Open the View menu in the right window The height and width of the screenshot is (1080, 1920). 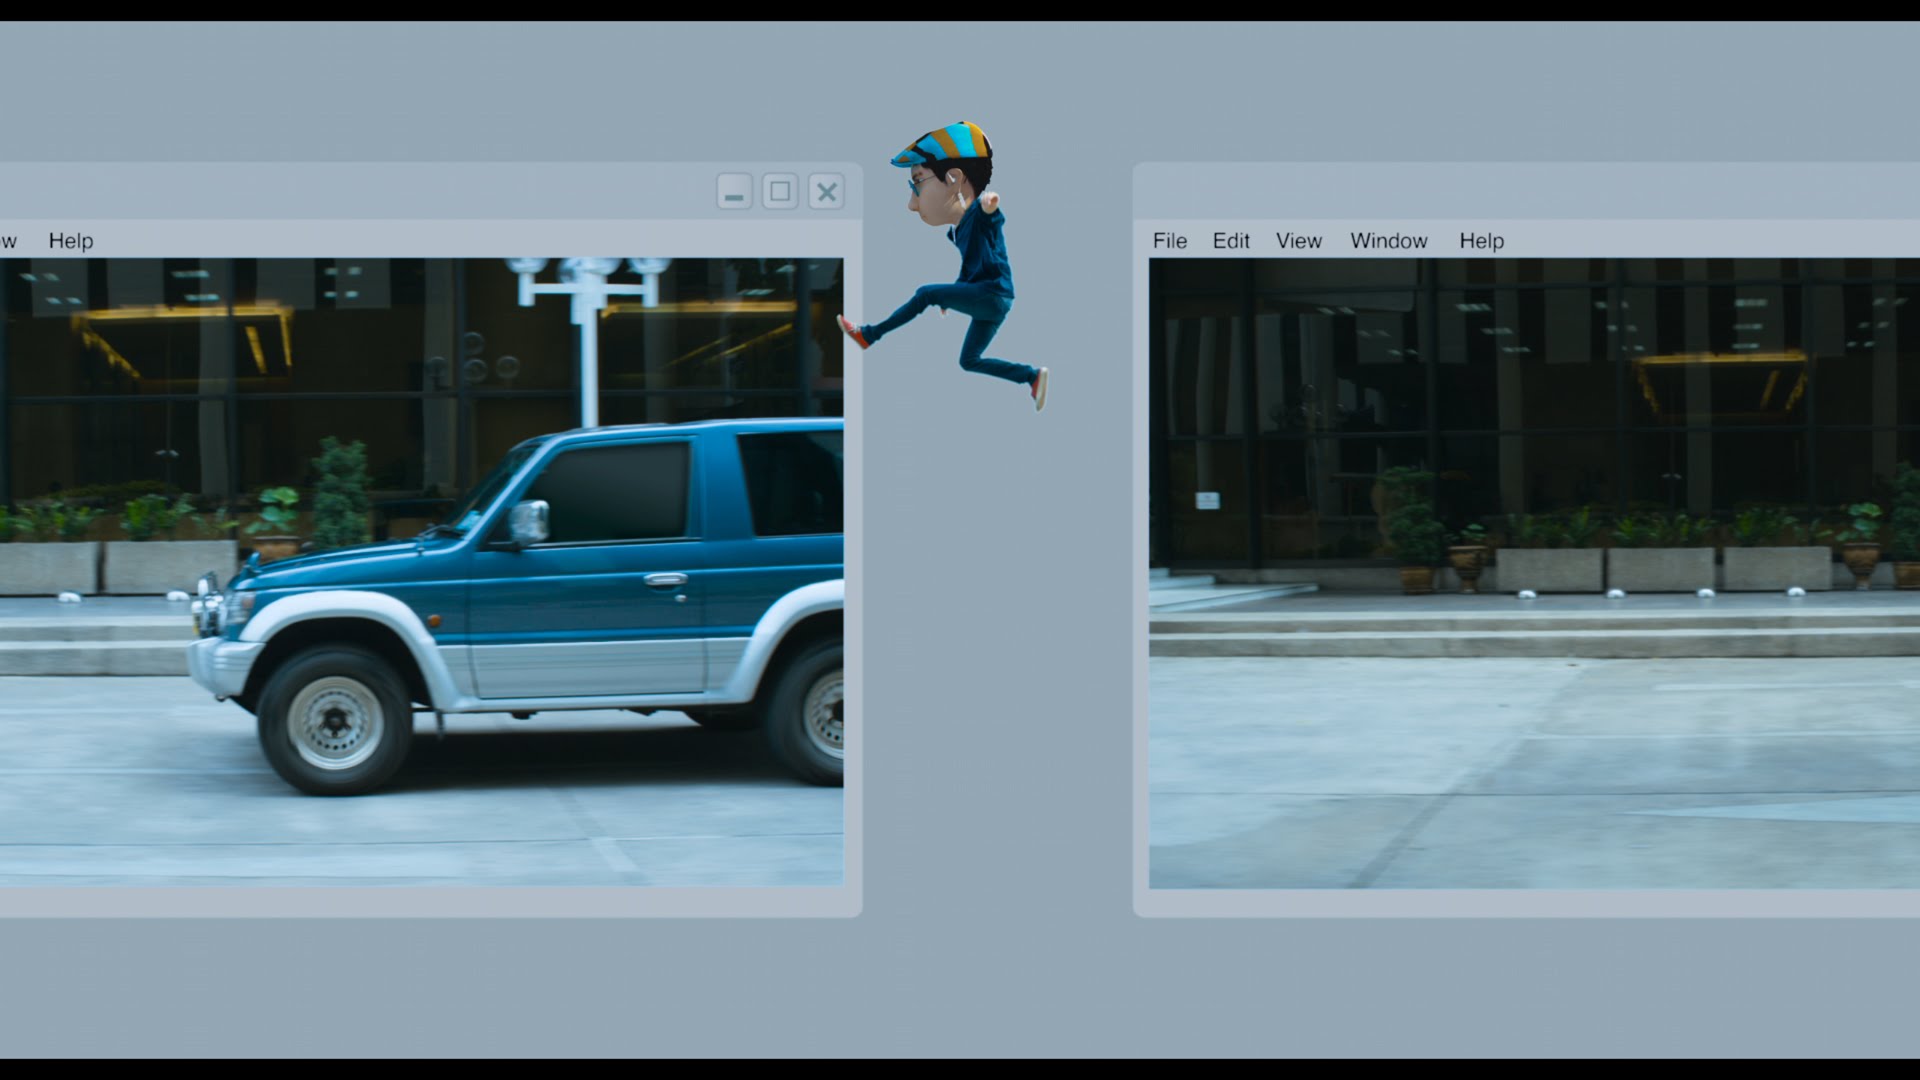[x=1298, y=241]
